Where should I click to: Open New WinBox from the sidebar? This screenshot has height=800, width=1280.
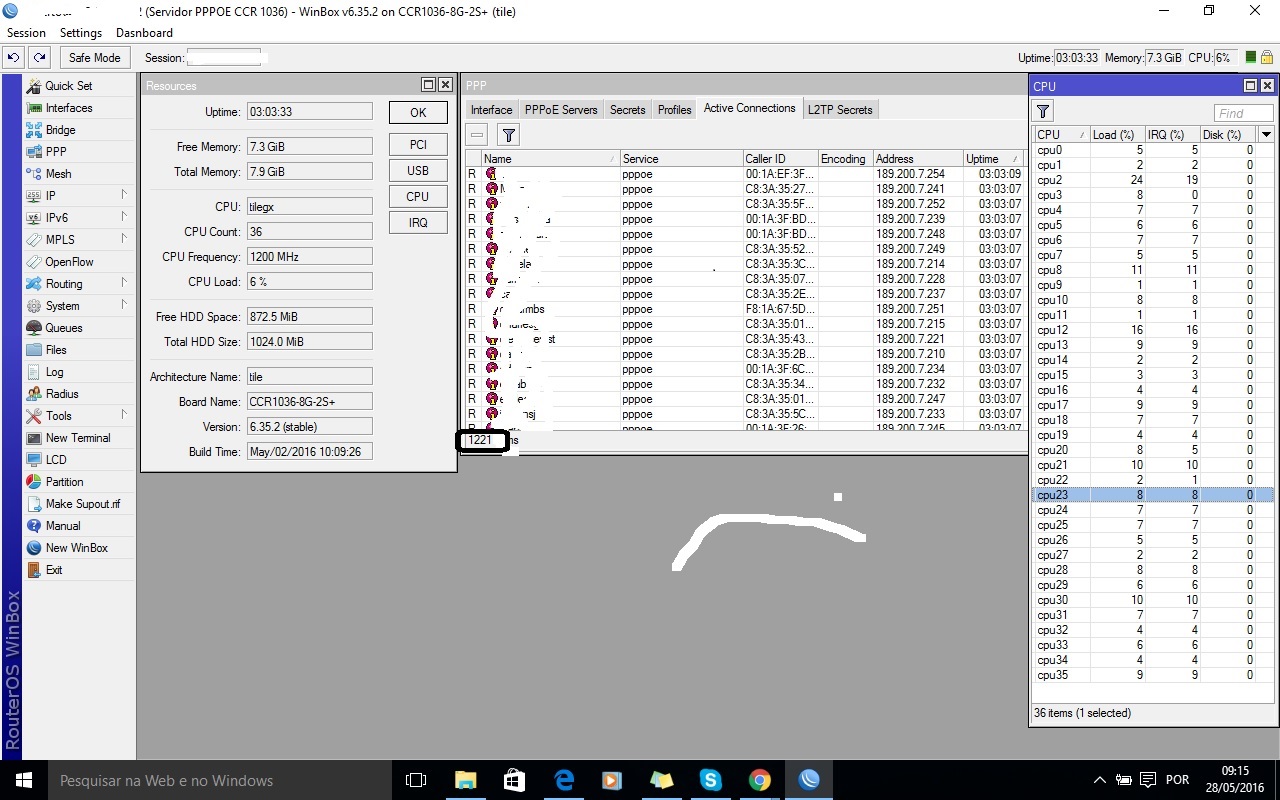tap(76, 548)
